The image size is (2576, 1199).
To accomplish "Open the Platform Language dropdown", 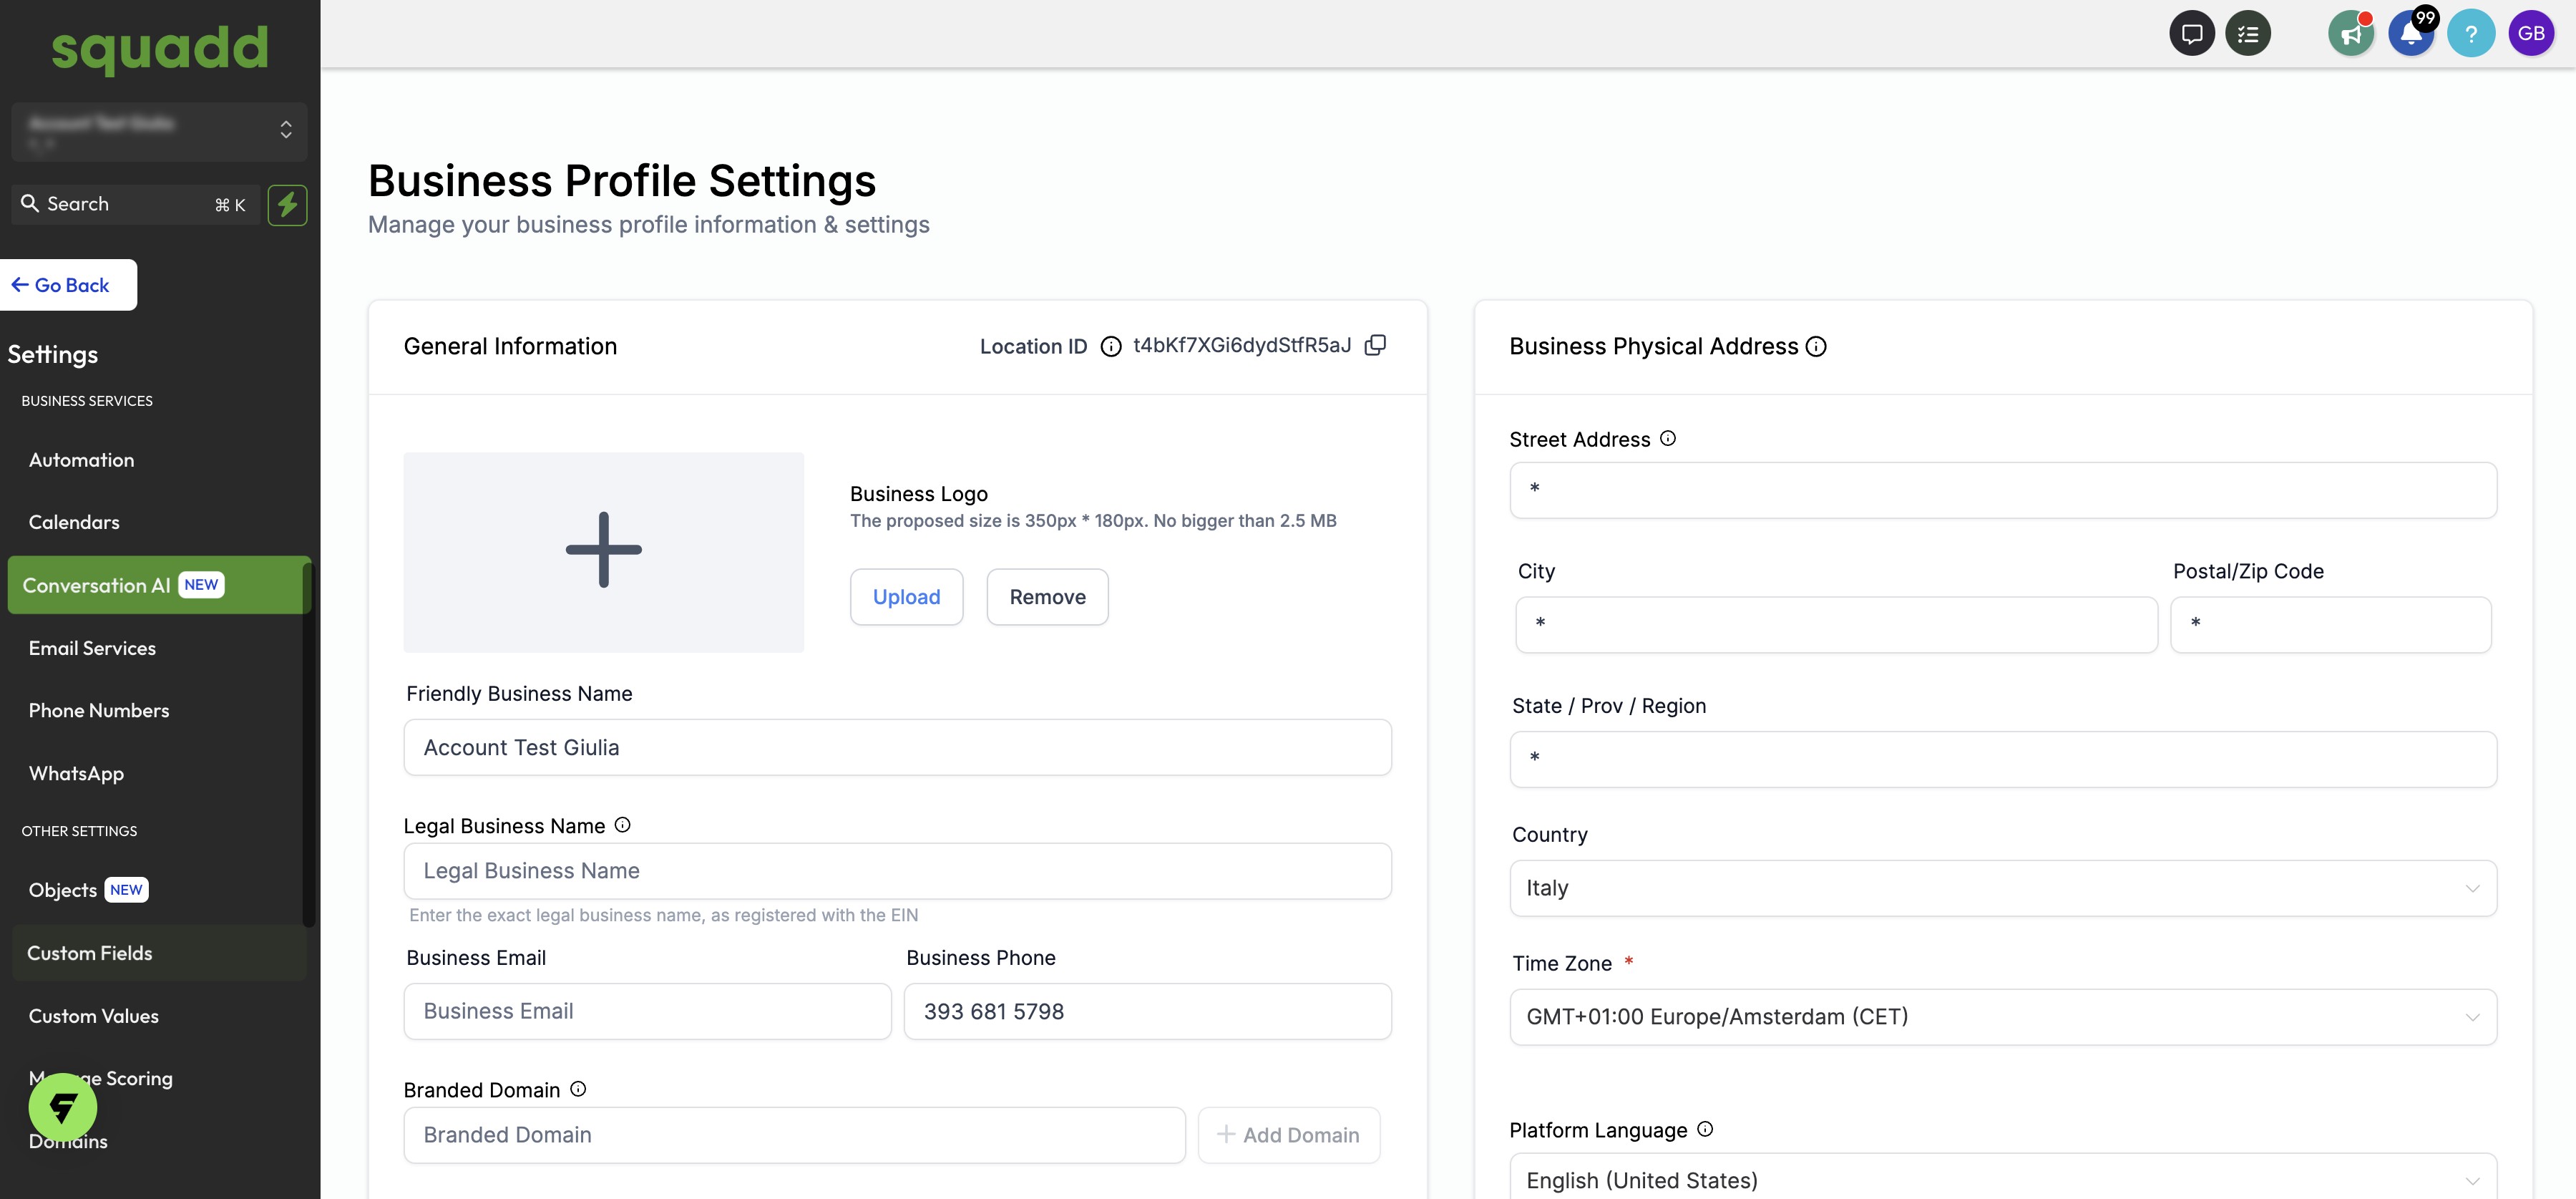I will coord(2002,1179).
